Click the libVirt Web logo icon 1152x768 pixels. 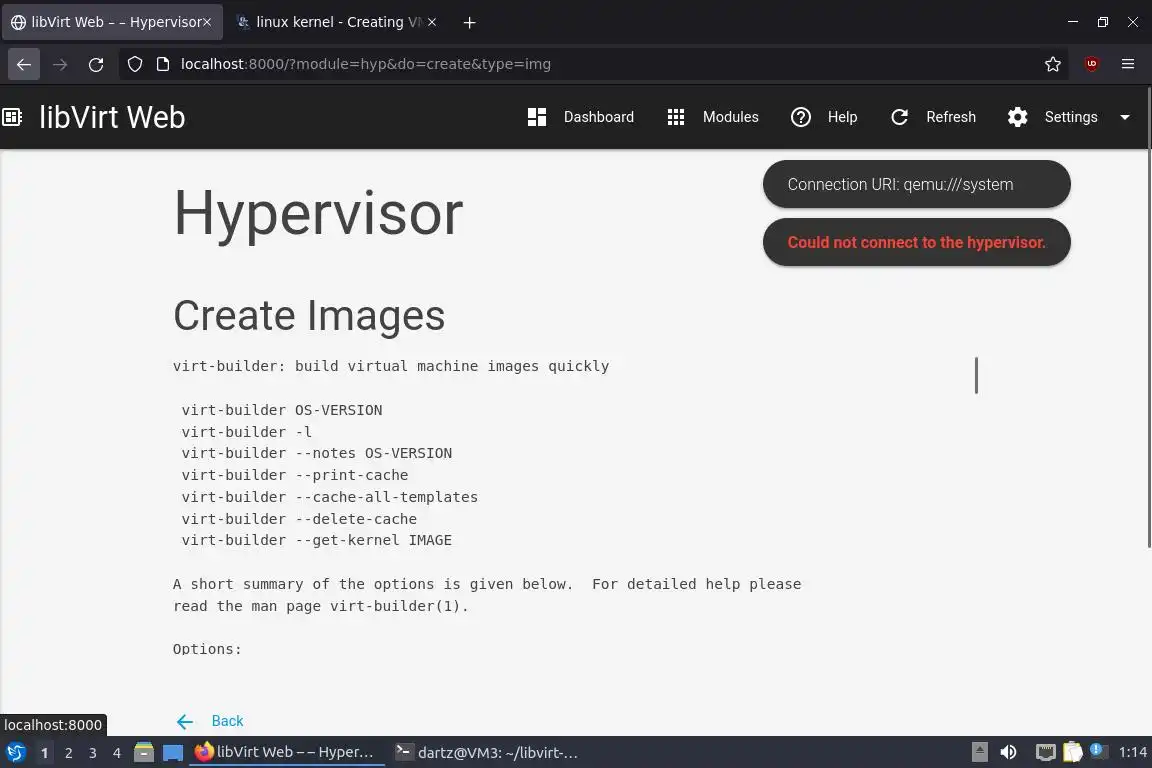click(x=12, y=117)
